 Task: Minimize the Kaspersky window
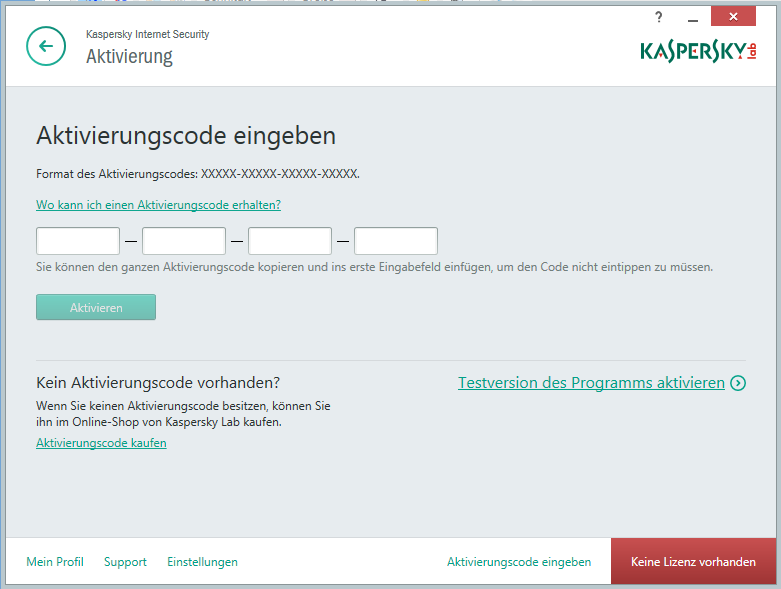(x=692, y=20)
